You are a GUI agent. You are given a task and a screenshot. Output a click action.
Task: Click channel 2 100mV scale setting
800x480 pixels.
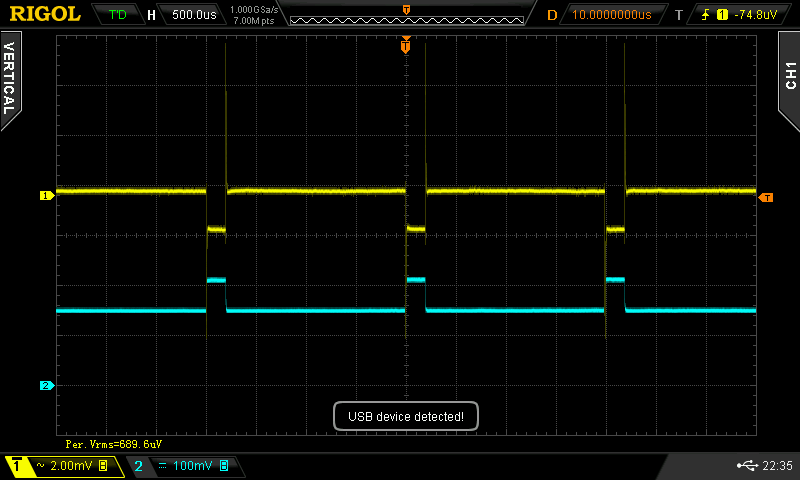point(192,465)
